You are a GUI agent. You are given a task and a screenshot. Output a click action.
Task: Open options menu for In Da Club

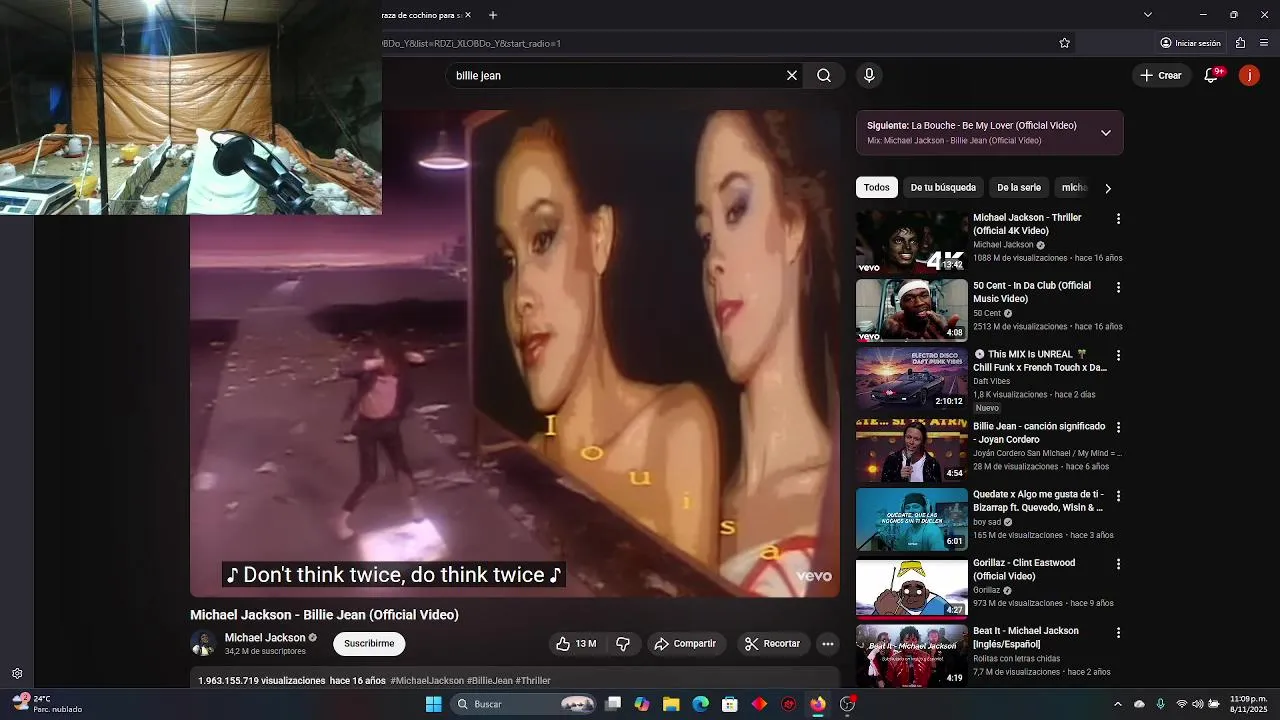(1118, 287)
